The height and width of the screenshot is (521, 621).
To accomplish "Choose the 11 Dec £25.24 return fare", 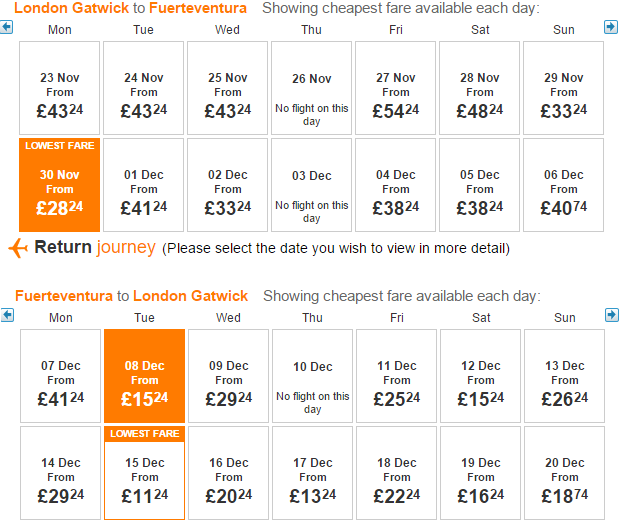I will coord(396,376).
